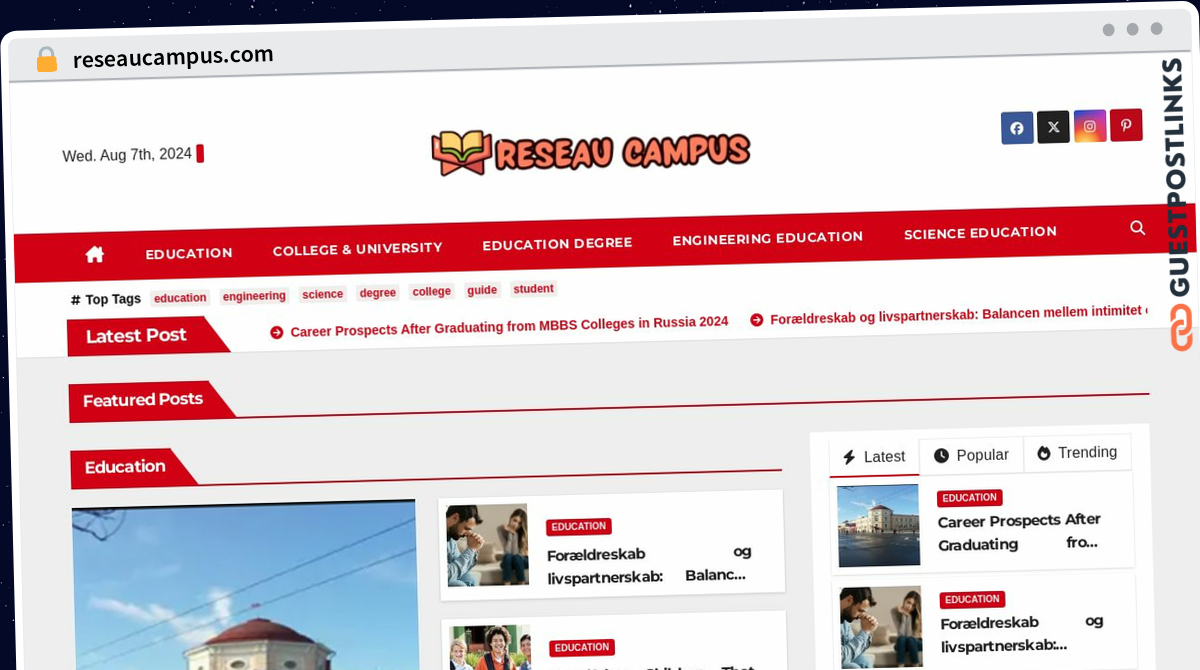The width and height of the screenshot is (1200, 670).
Task: Click the 'Education' section heading
Action: (x=125, y=467)
